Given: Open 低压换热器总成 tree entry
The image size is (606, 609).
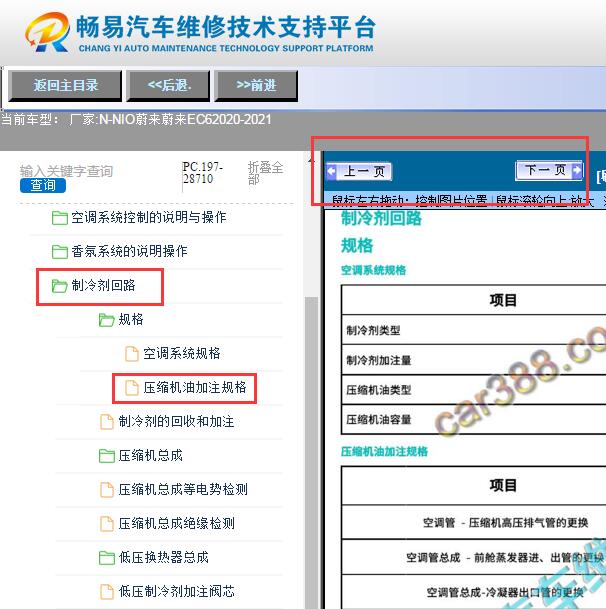Looking at the screenshot, I should coord(163,558).
